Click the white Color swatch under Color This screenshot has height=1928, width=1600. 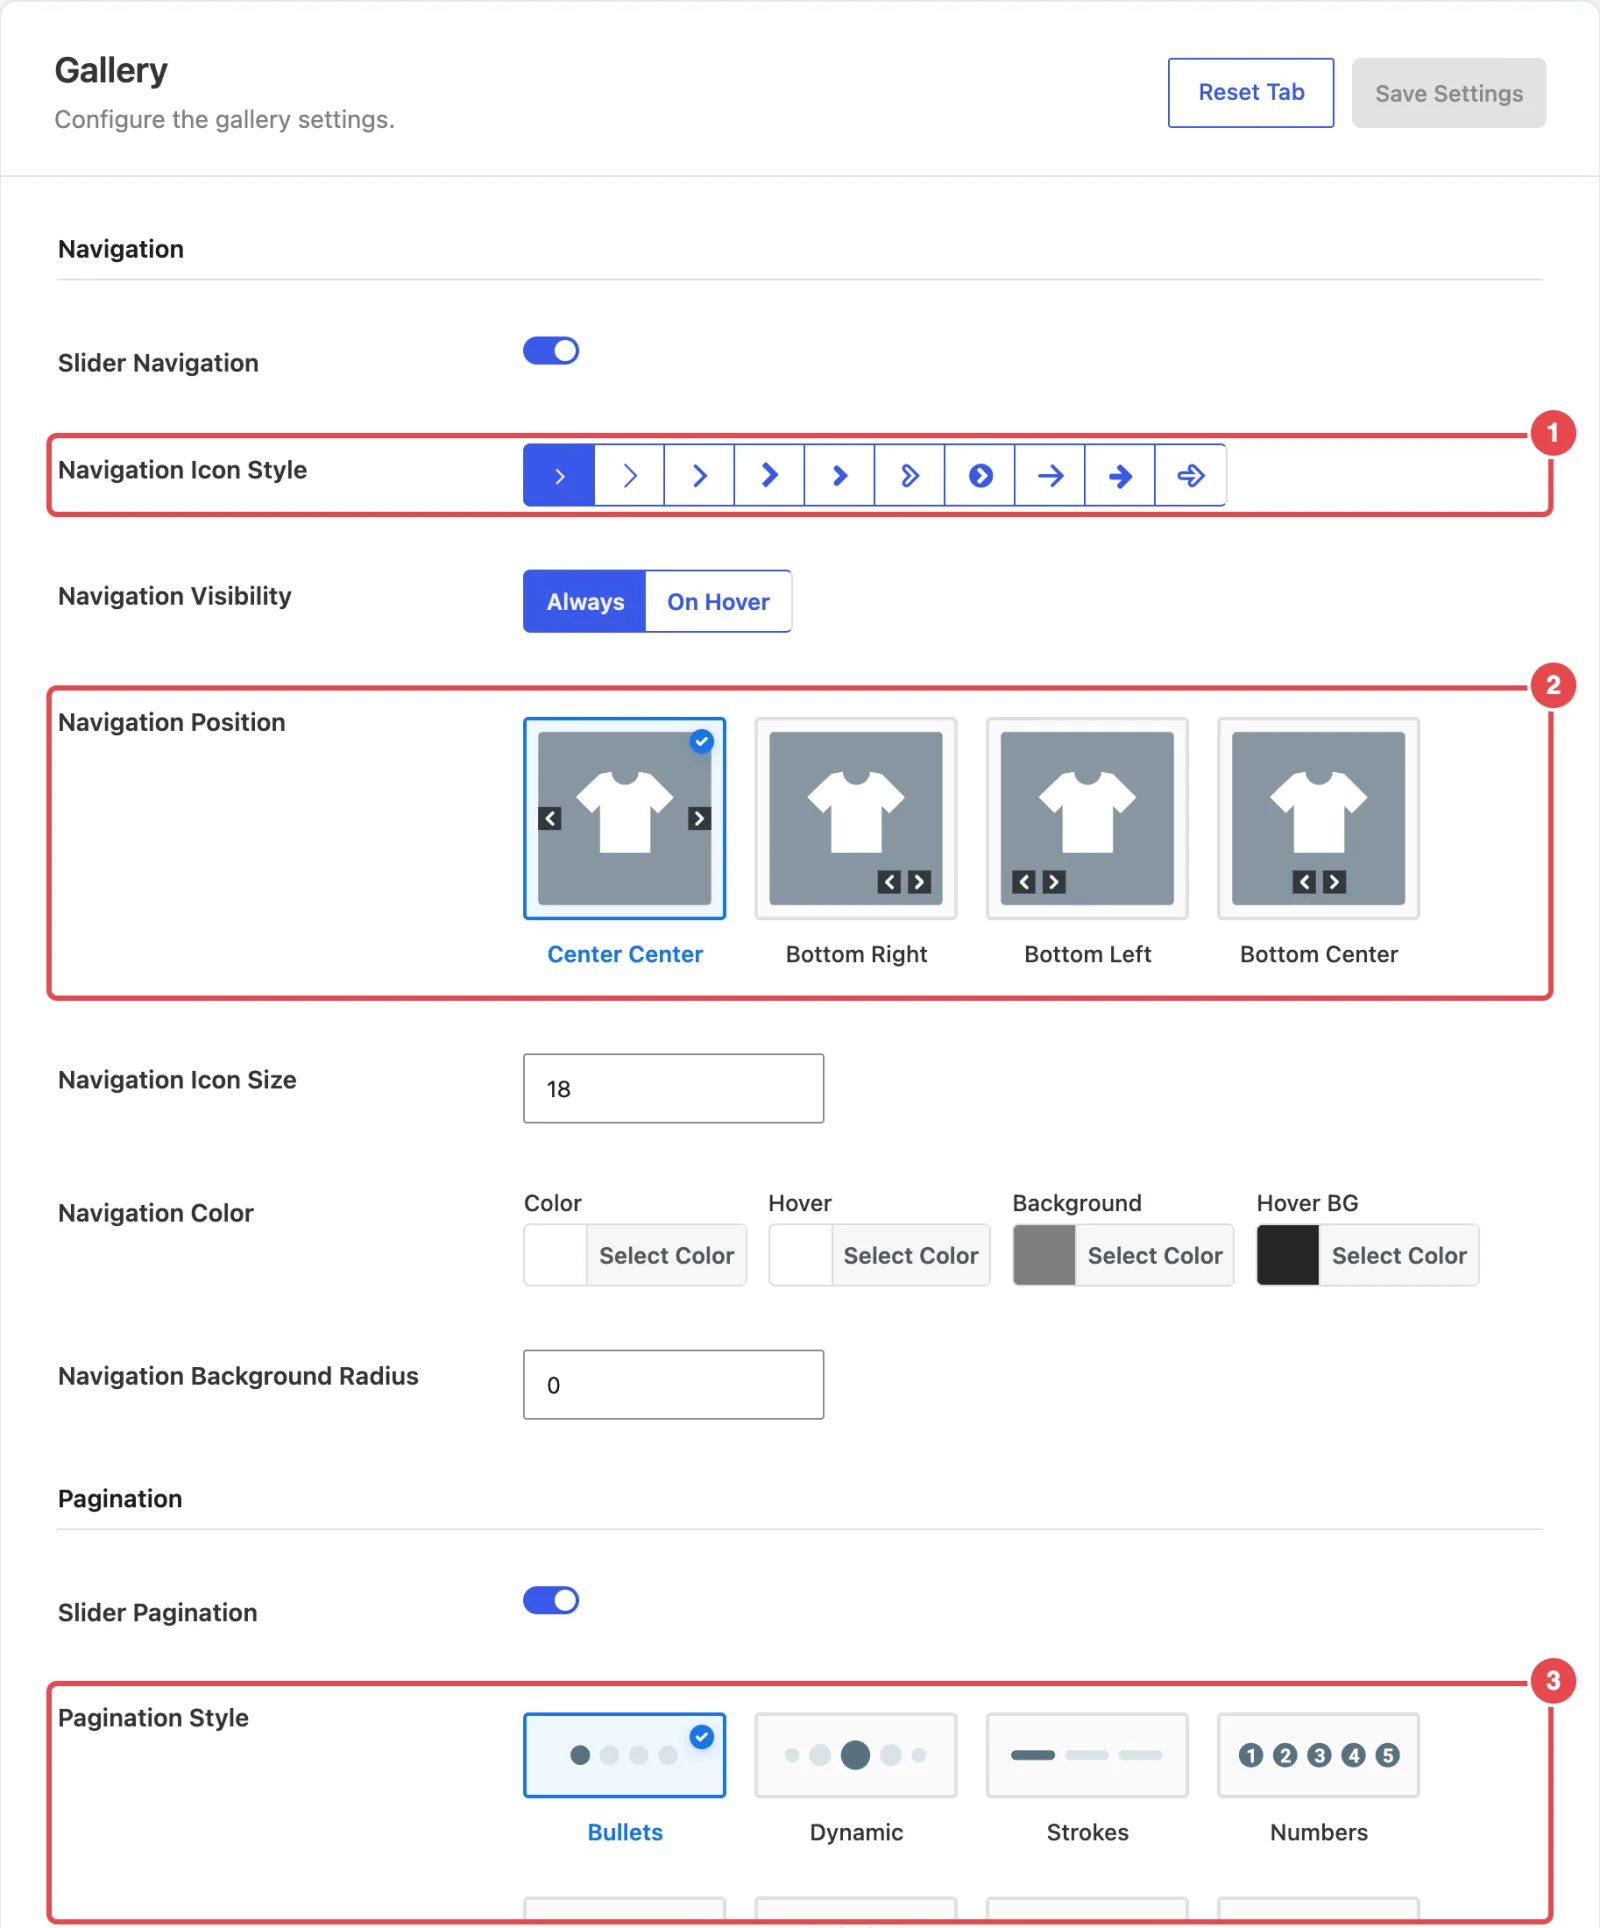(556, 1255)
